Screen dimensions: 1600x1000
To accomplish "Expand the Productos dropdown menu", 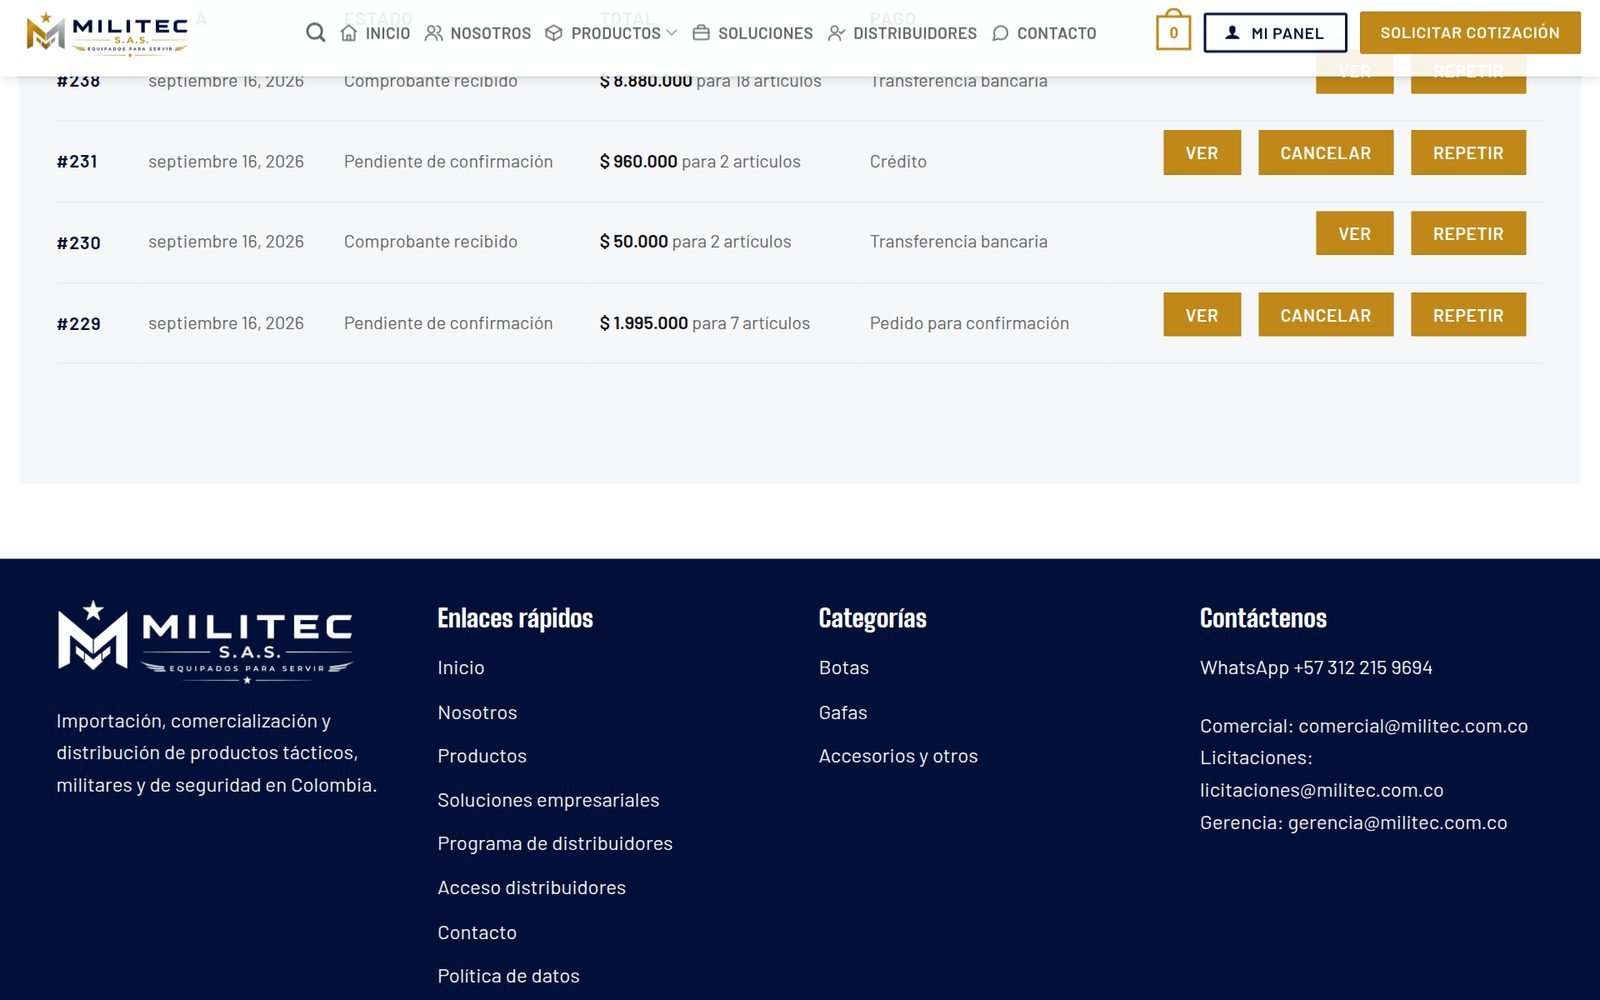I will point(611,33).
